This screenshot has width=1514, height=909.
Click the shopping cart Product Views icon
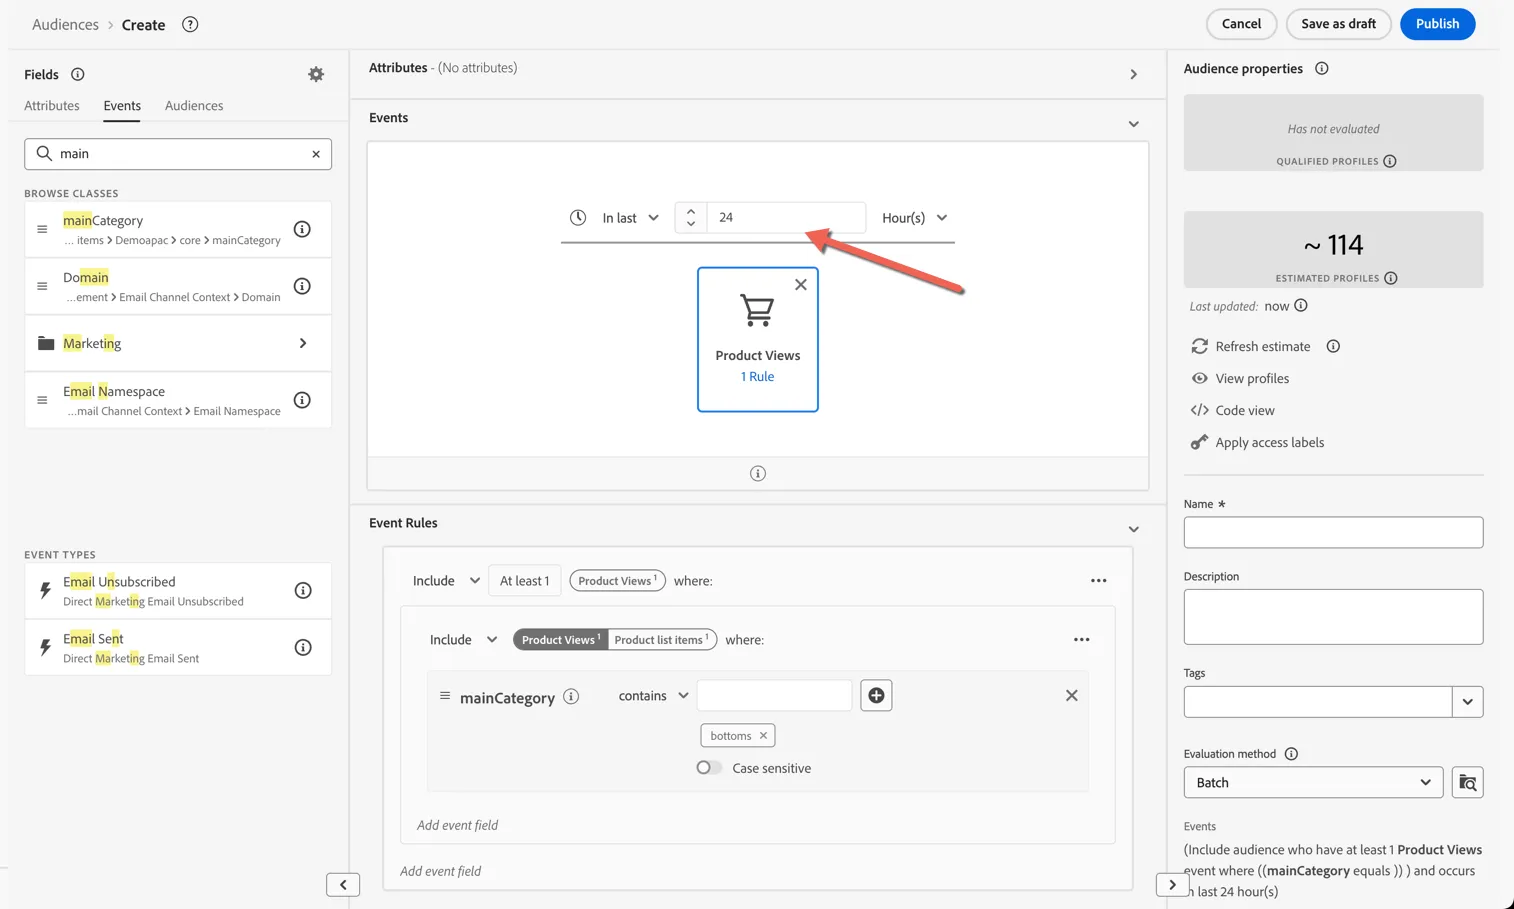pos(757,310)
